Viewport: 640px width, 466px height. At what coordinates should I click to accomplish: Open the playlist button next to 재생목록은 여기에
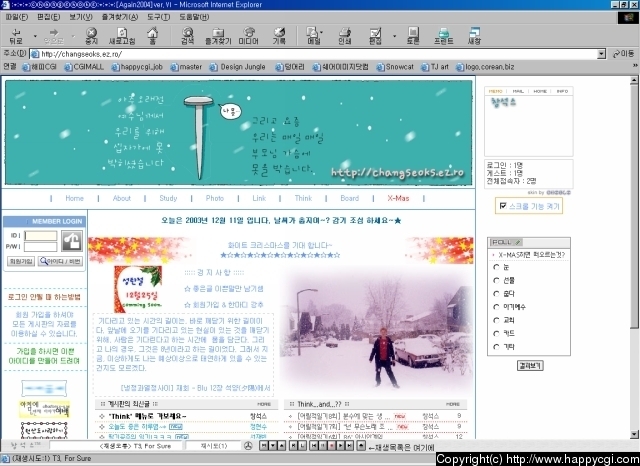coord(361,446)
